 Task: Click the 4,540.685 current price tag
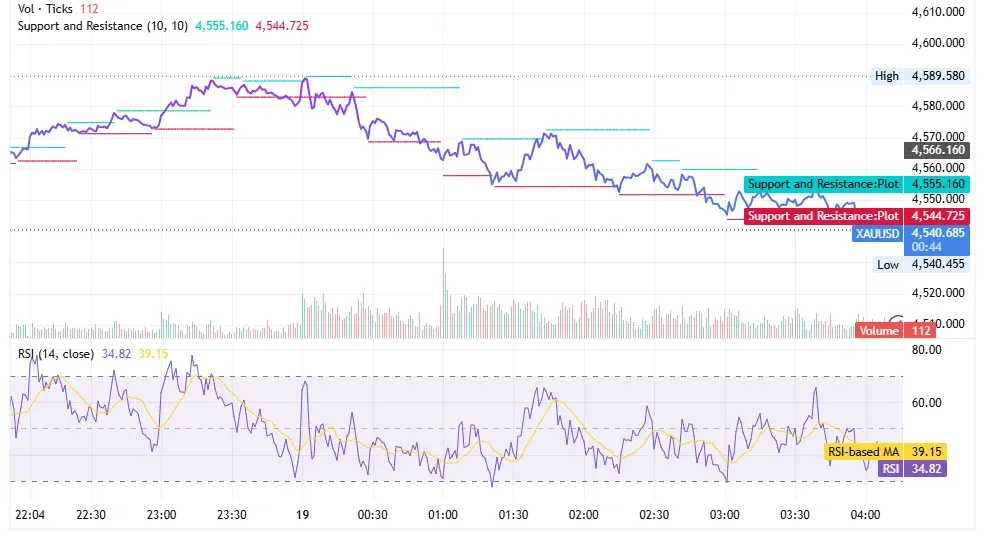[x=937, y=233]
